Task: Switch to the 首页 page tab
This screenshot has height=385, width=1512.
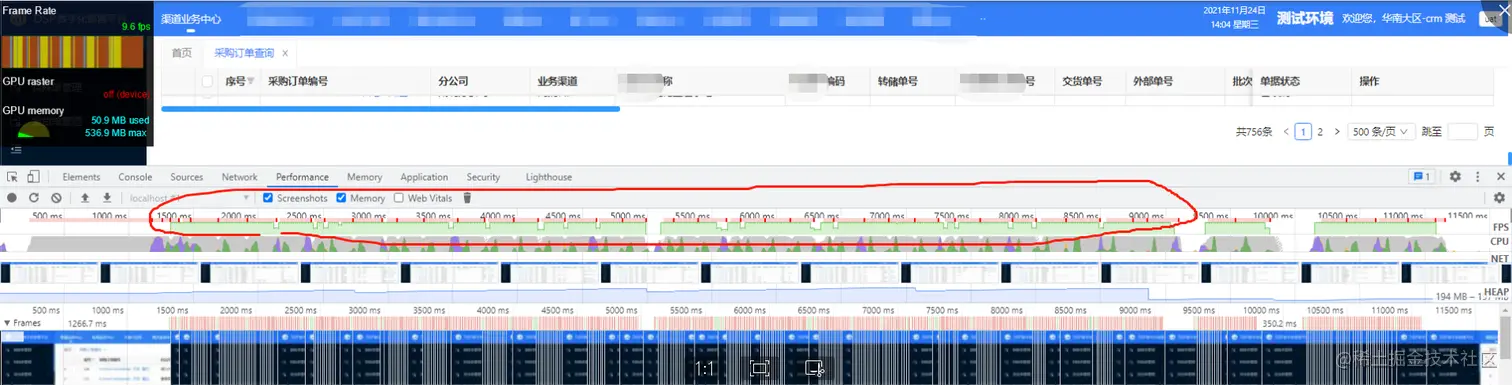Action: (181, 53)
